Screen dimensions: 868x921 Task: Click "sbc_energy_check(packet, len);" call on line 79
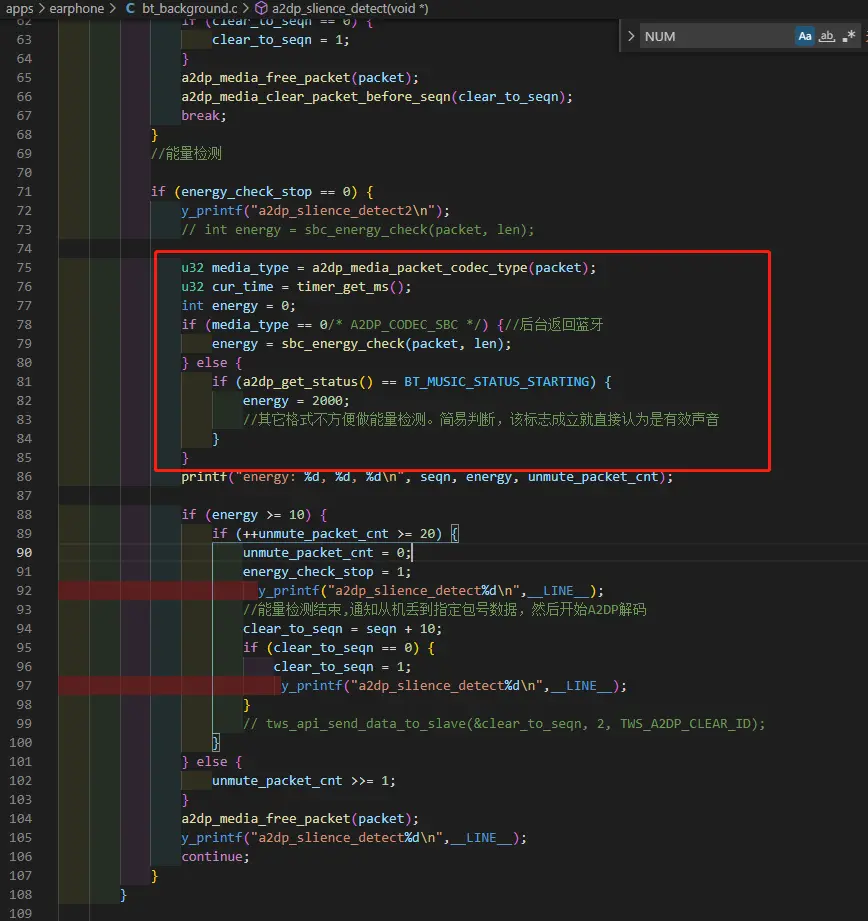[396, 344]
